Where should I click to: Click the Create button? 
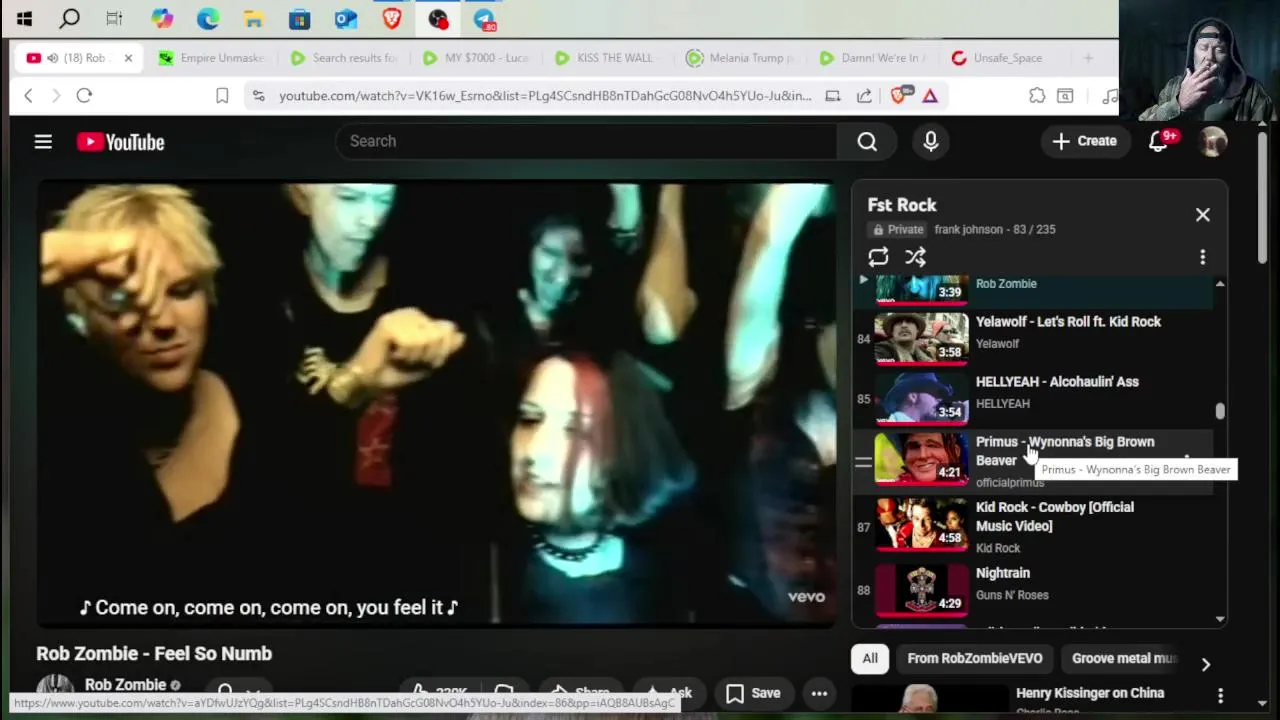tap(1085, 141)
